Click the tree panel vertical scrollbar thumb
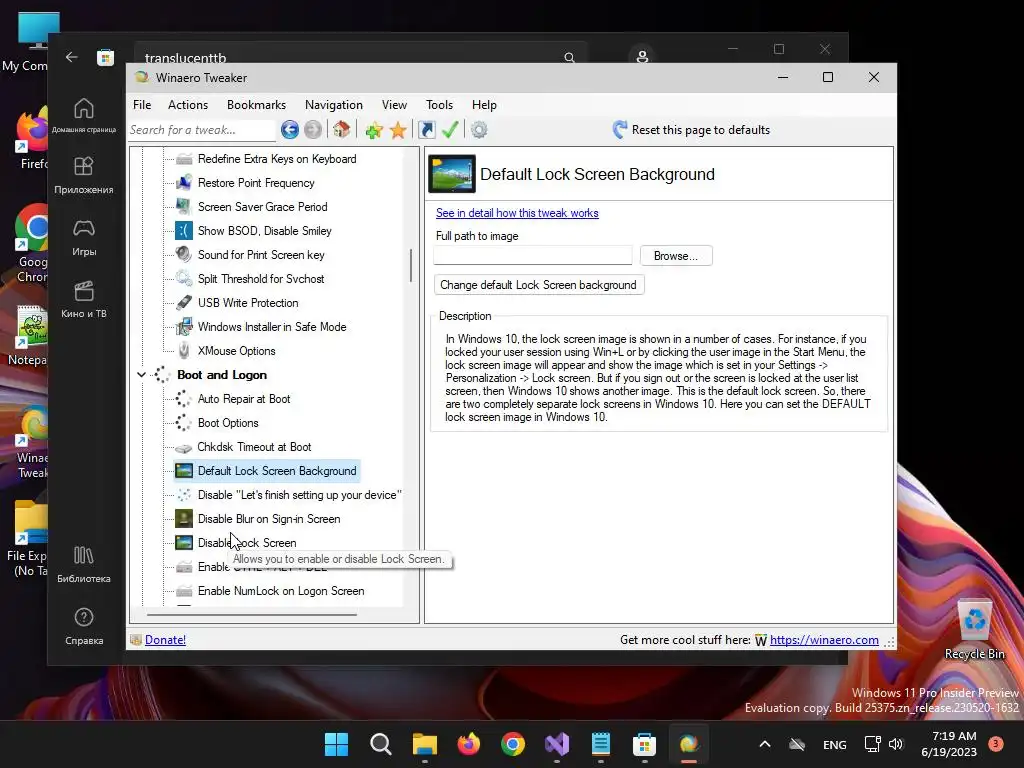This screenshot has height=768, width=1024. 411,266
